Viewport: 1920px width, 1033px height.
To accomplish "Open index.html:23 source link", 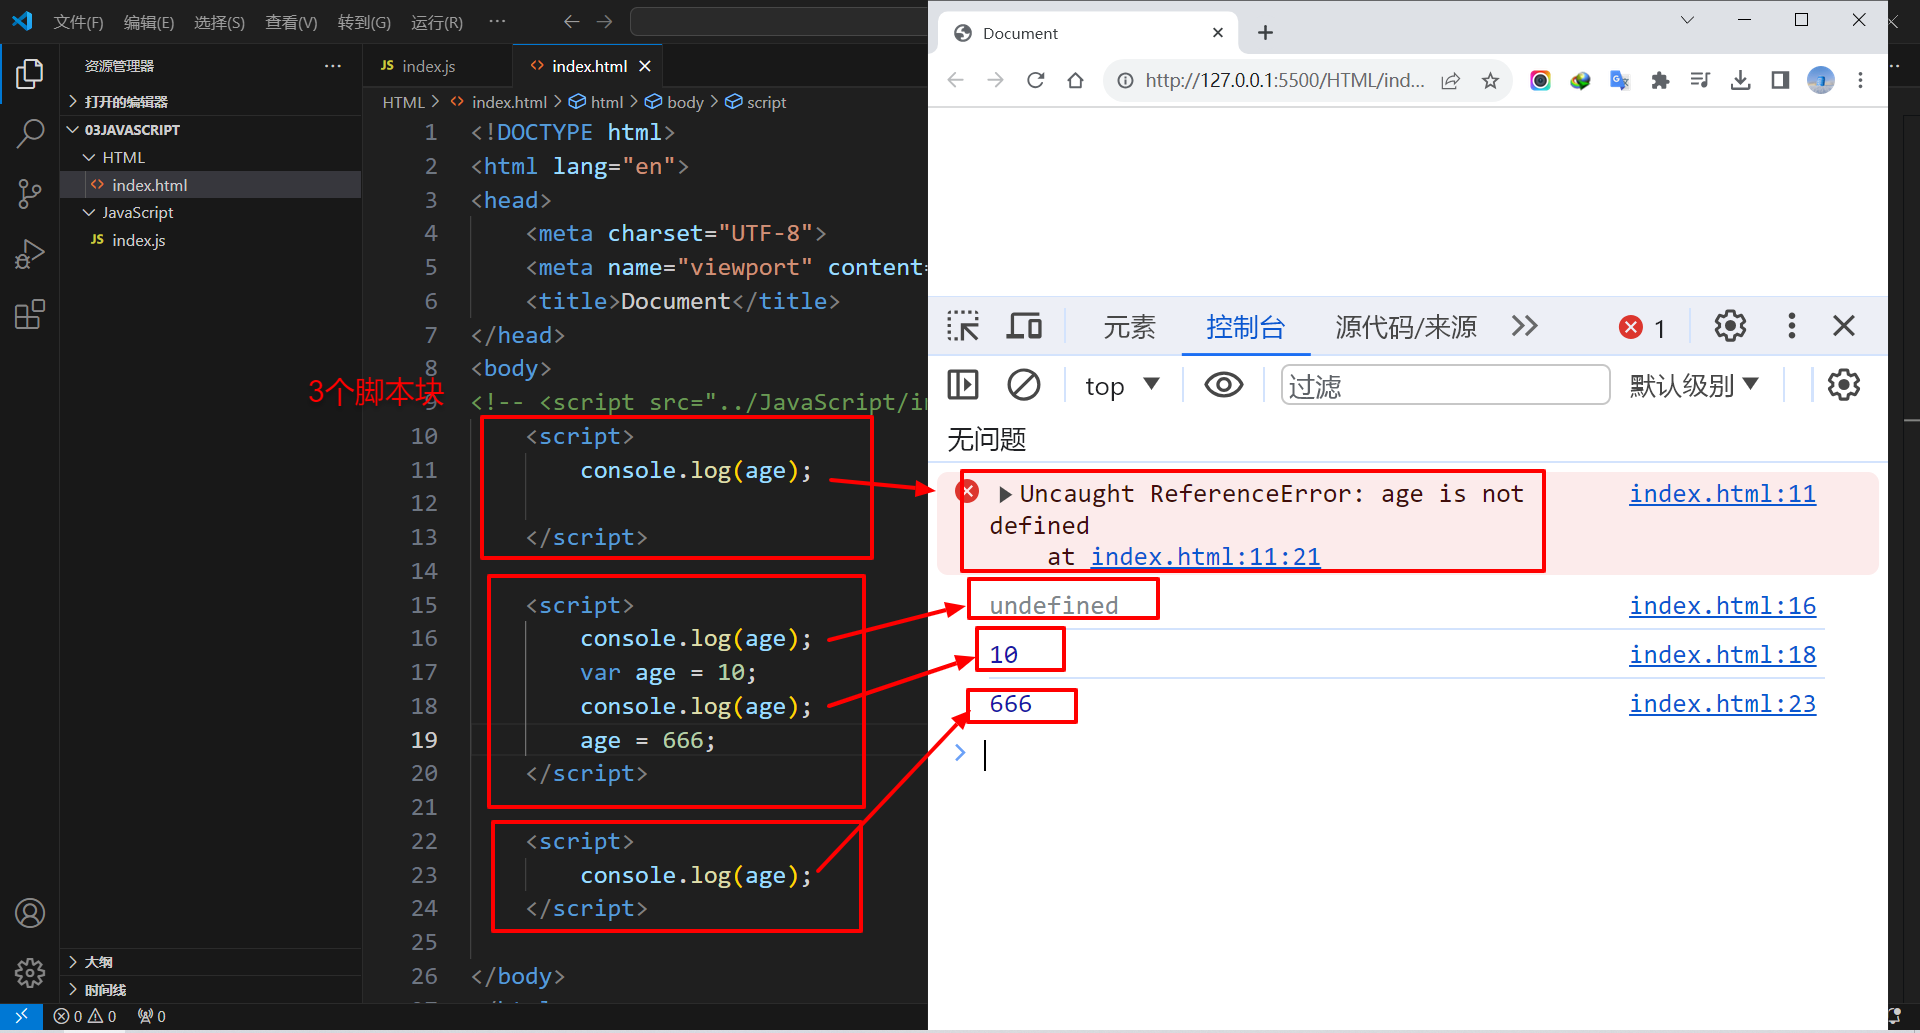I will tap(1722, 704).
